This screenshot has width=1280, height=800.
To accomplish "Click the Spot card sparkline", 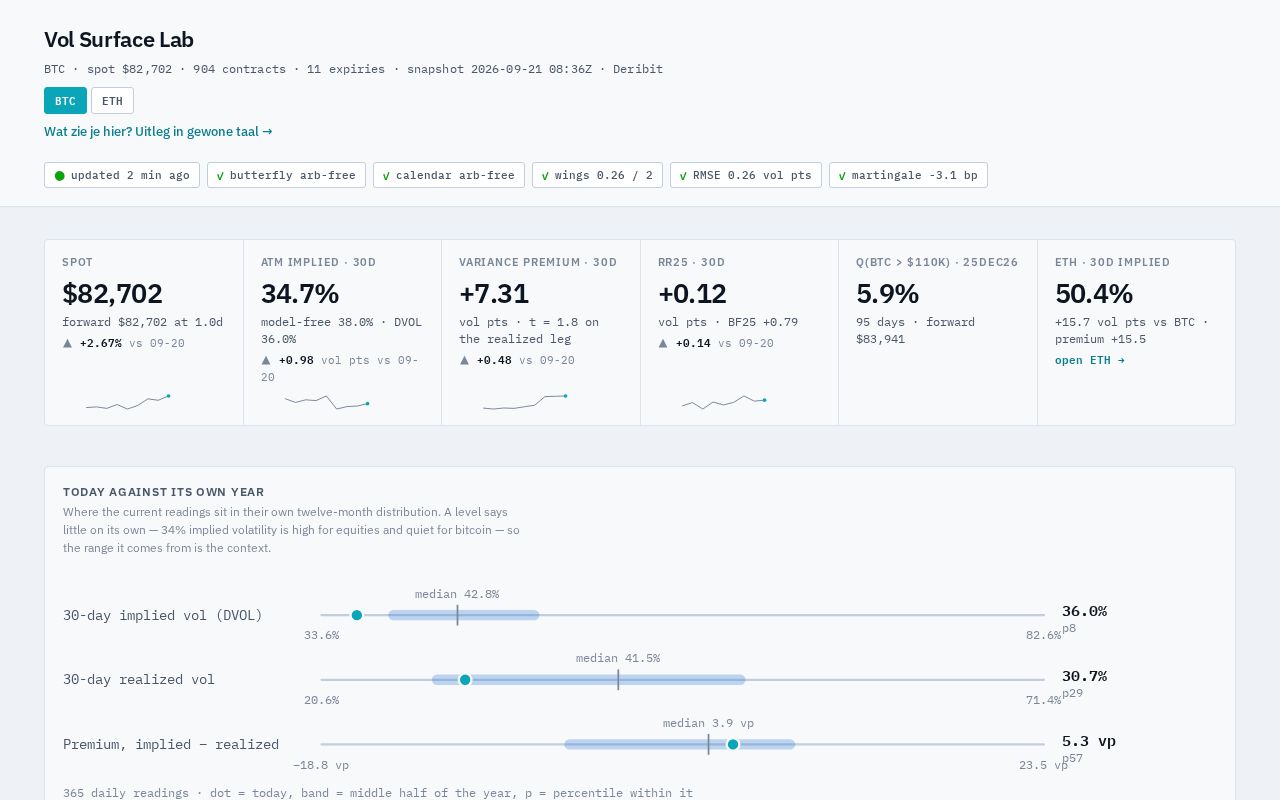I will pos(128,402).
